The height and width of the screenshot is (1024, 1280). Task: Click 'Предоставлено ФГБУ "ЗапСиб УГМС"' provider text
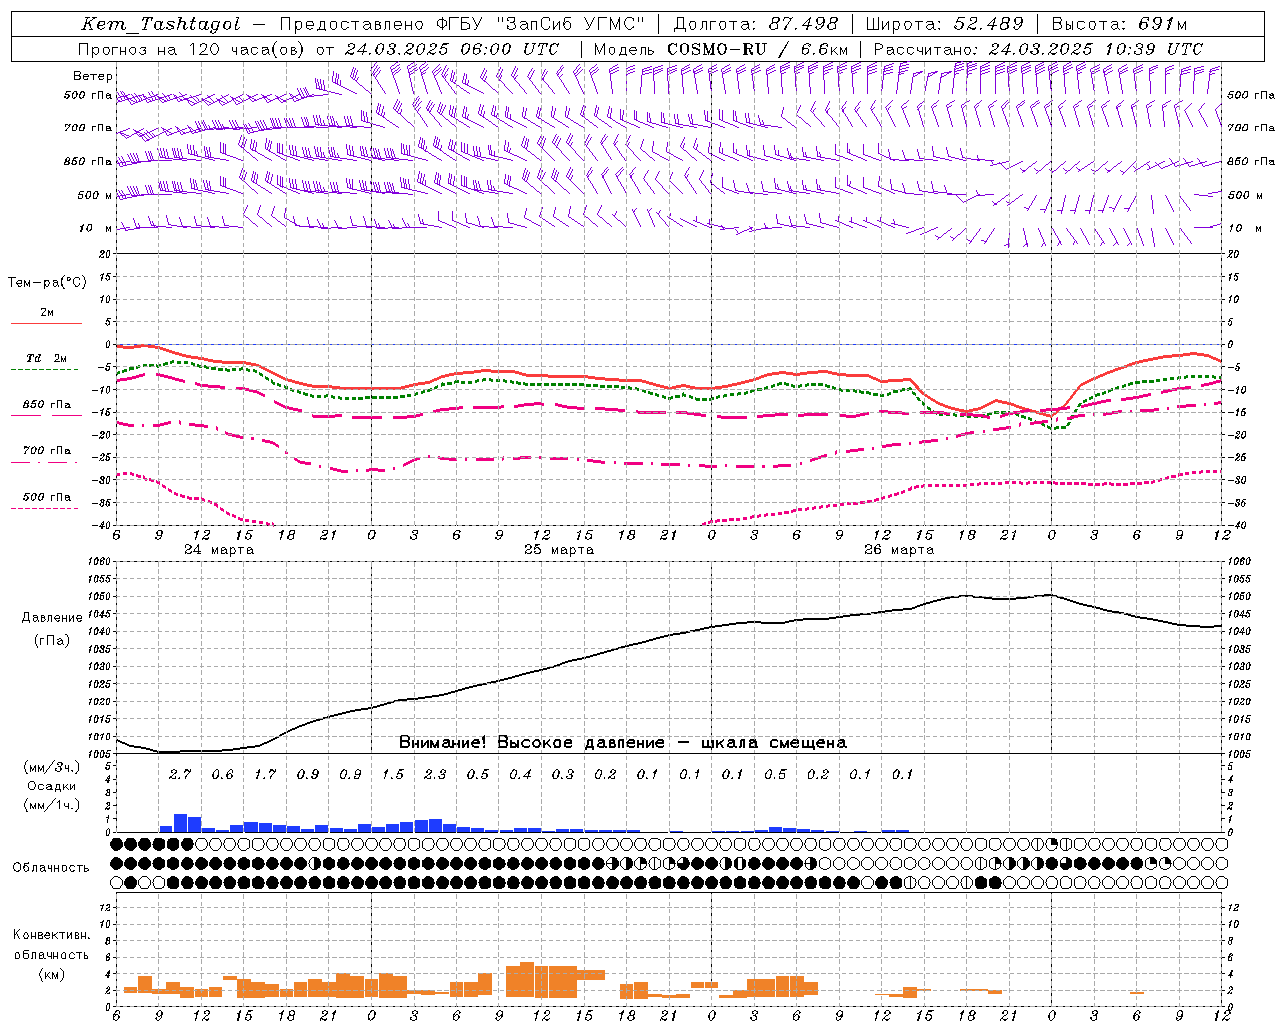tap(462, 24)
